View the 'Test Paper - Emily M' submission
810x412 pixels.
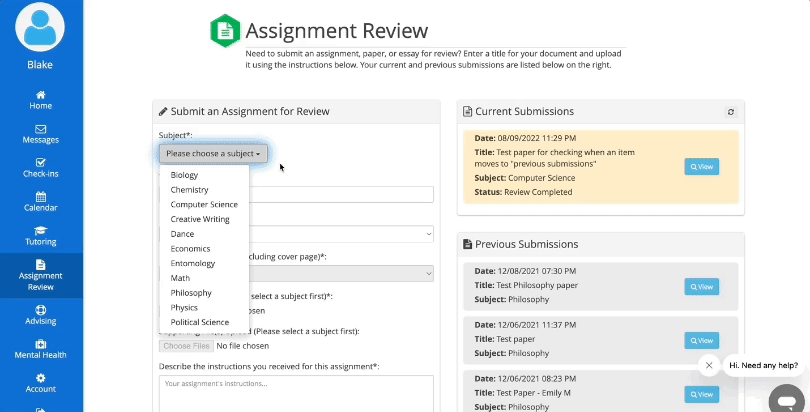tap(702, 394)
